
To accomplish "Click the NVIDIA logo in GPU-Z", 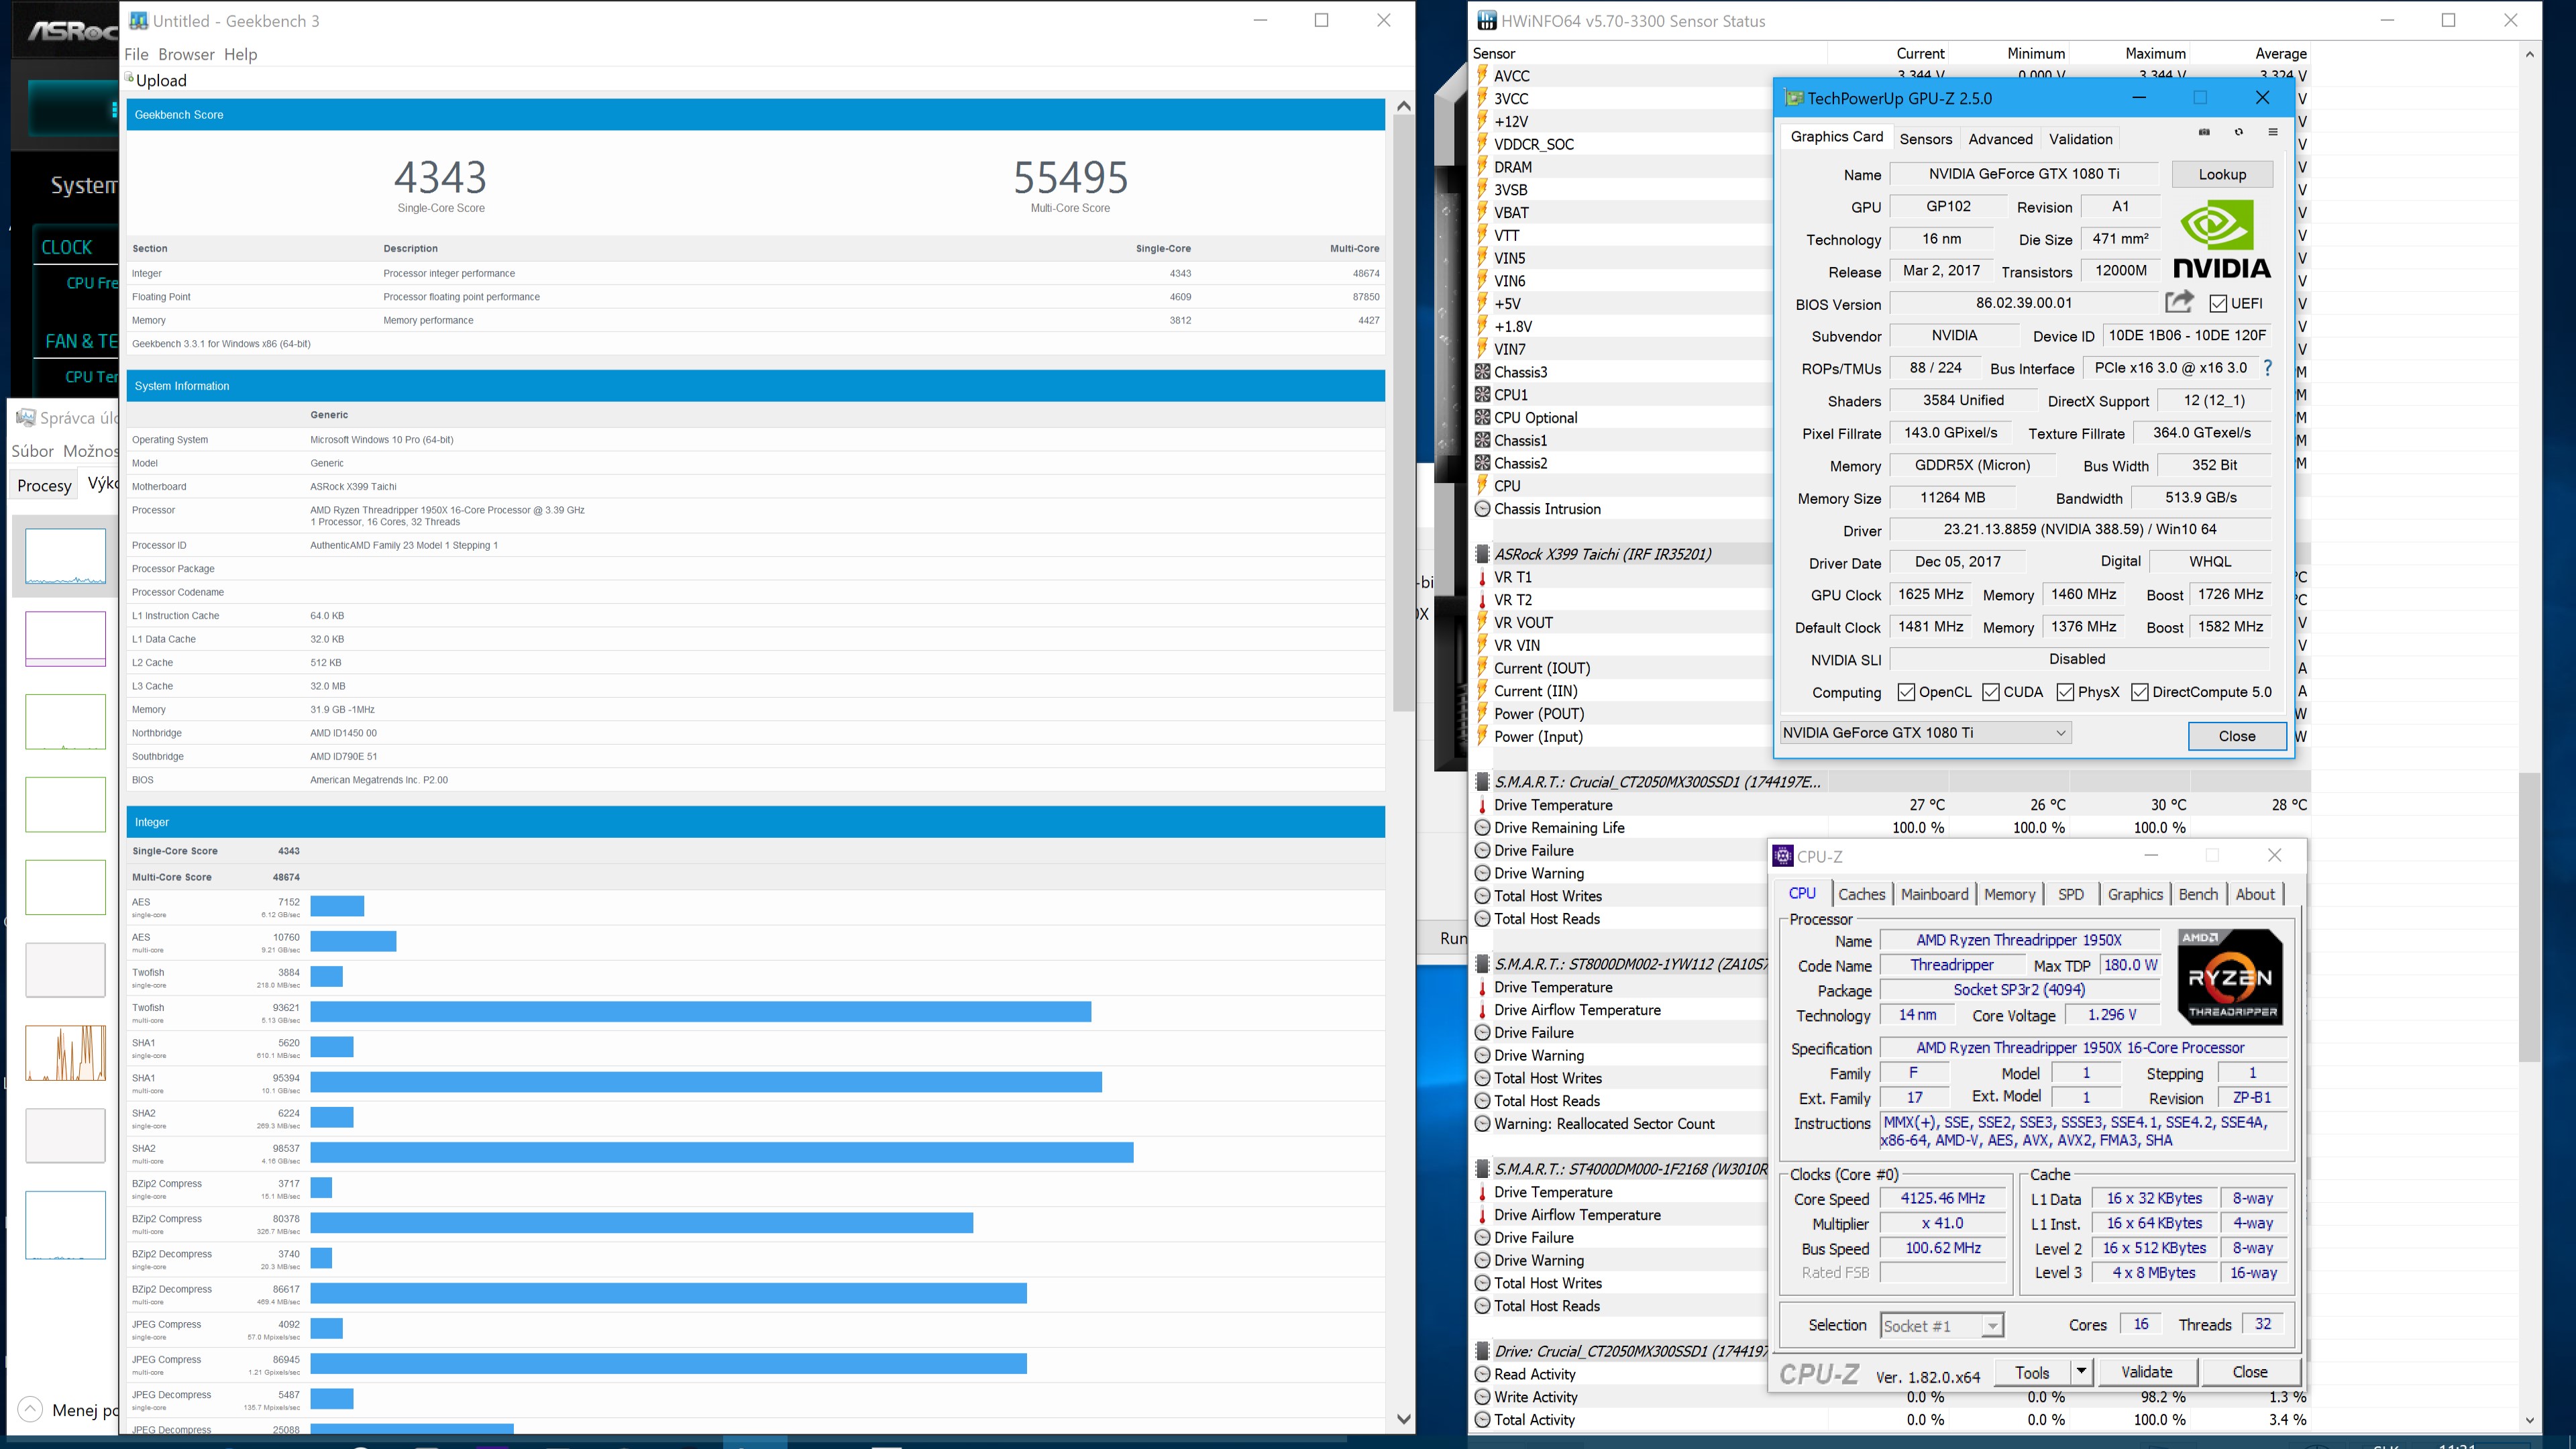I will click(2222, 239).
